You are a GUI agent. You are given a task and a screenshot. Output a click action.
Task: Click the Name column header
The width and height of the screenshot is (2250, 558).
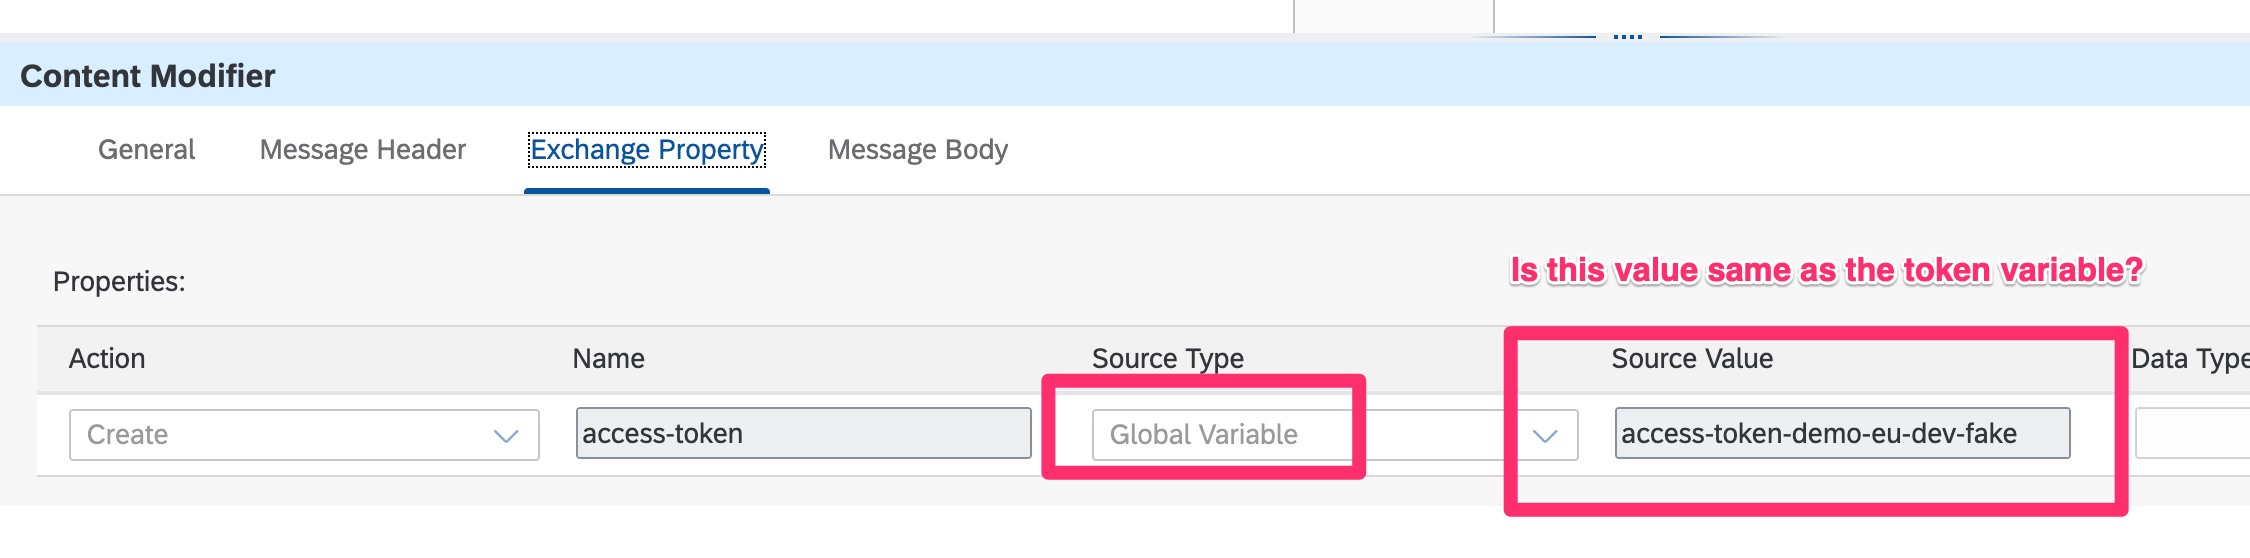[608, 359]
